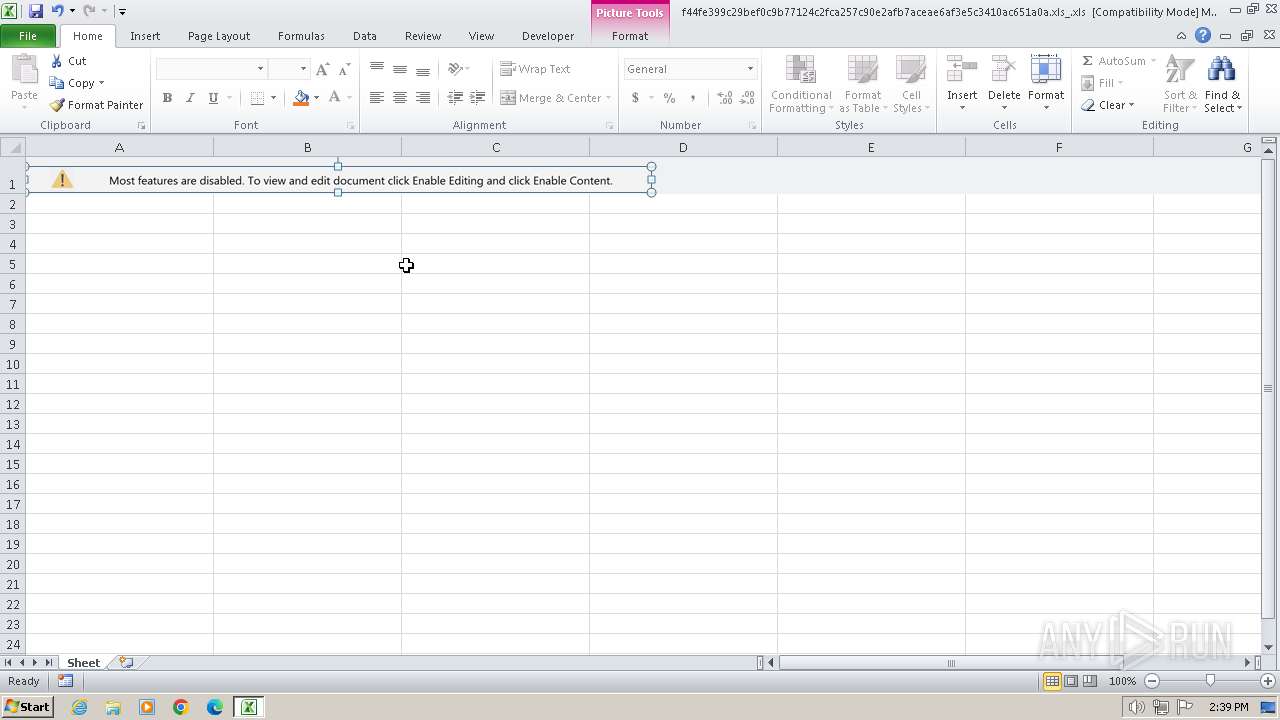The width and height of the screenshot is (1280, 720).
Task: Open Find & Select binoculars menu
Action: pyautogui.click(x=1222, y=84)
